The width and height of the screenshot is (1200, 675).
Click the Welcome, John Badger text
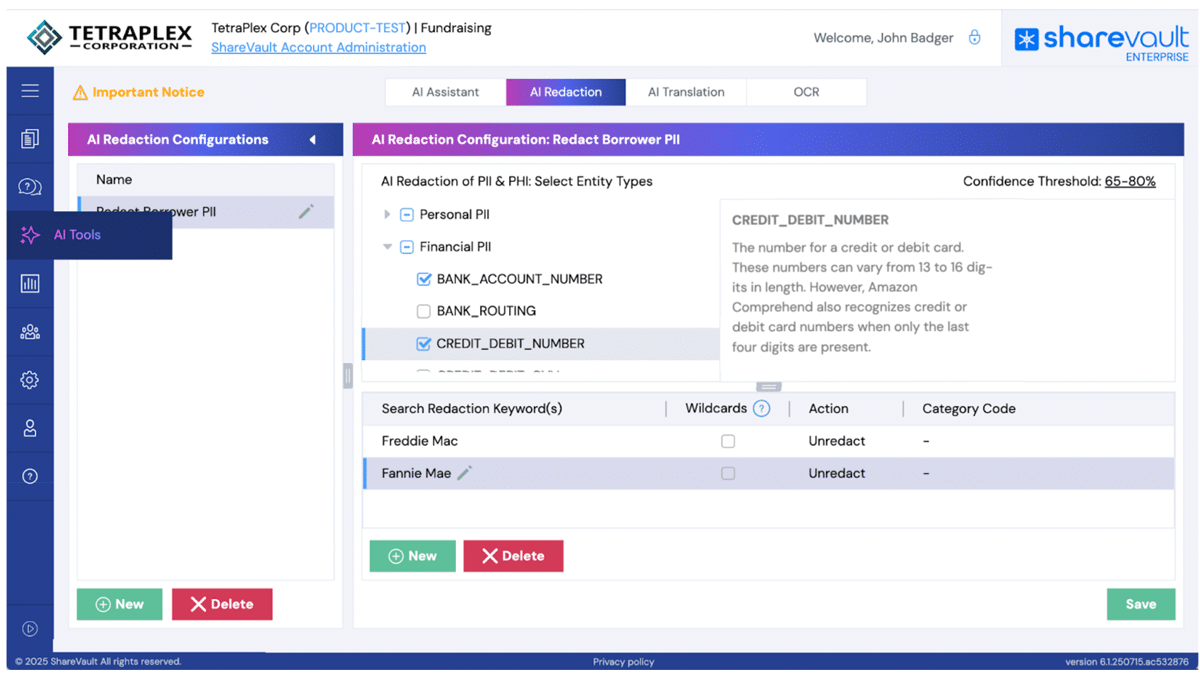click(883, 38)
